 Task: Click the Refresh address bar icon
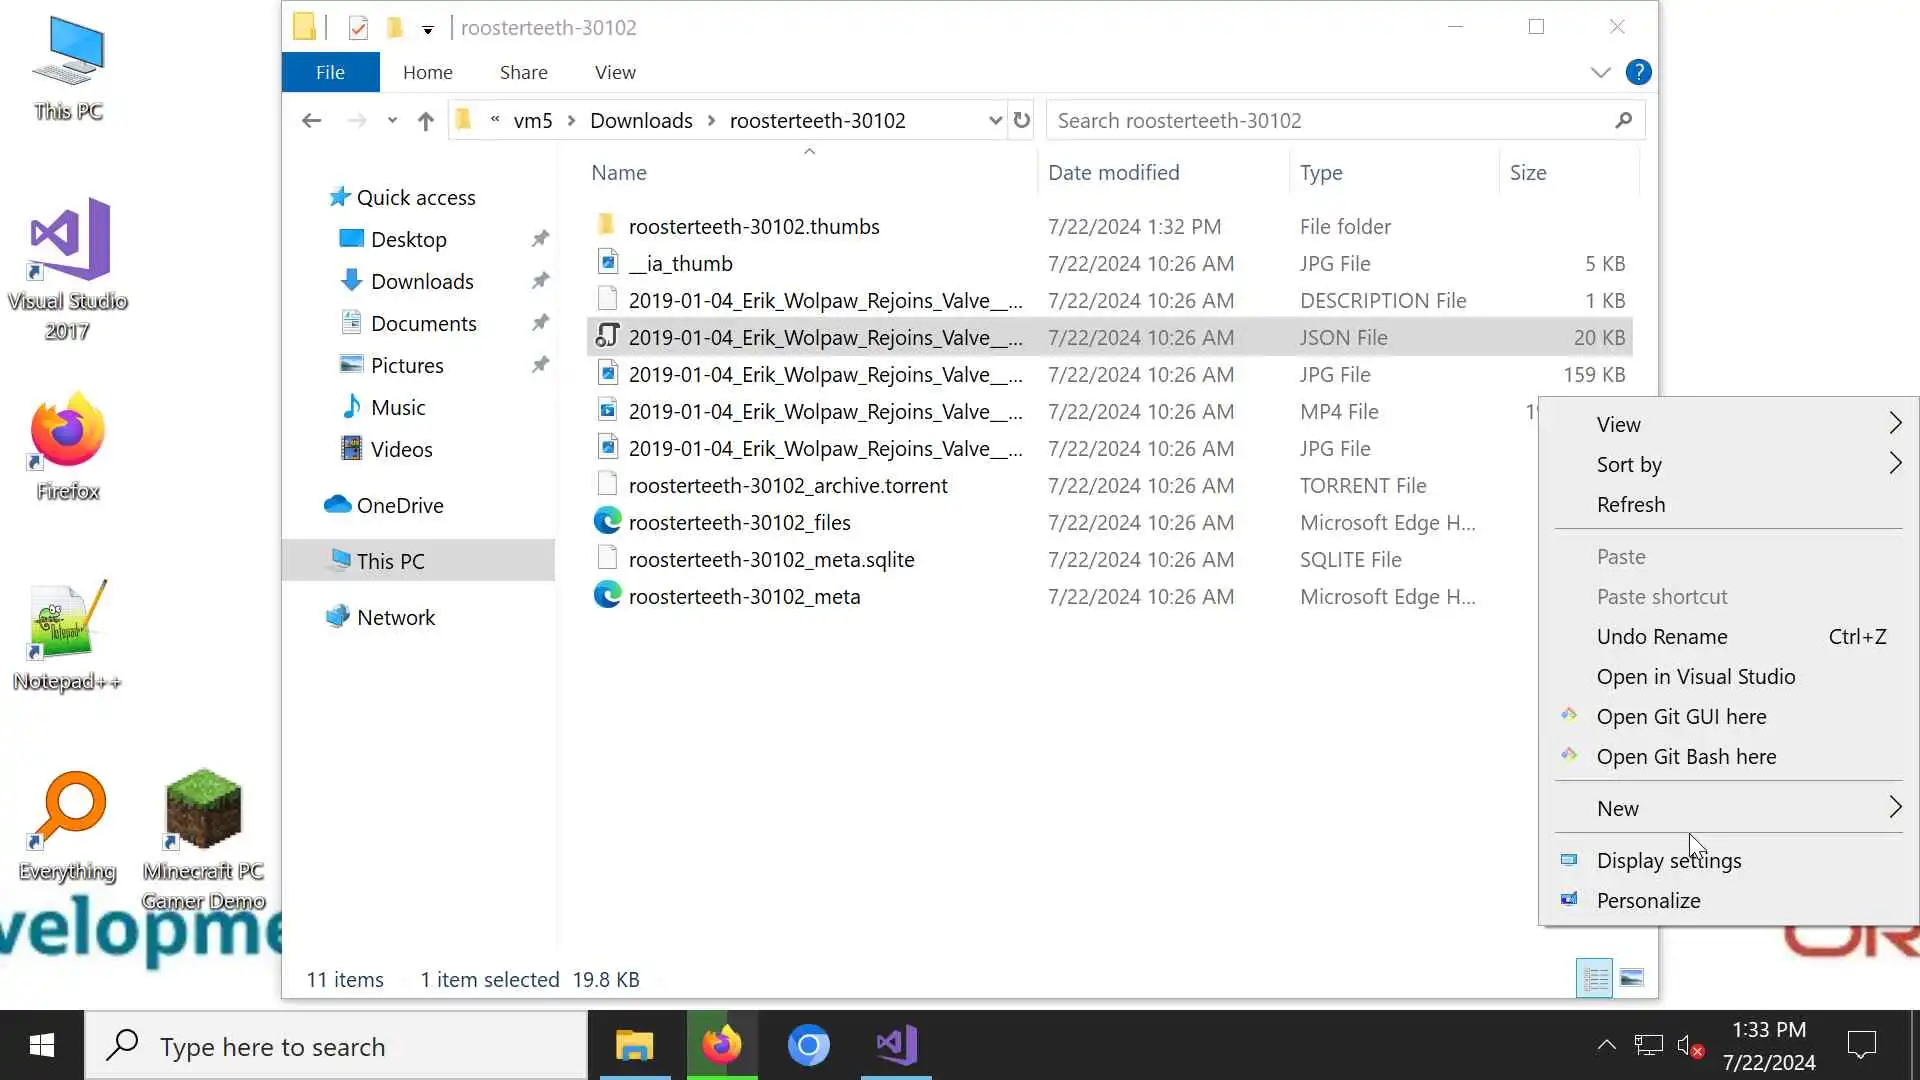point(1021,120)
